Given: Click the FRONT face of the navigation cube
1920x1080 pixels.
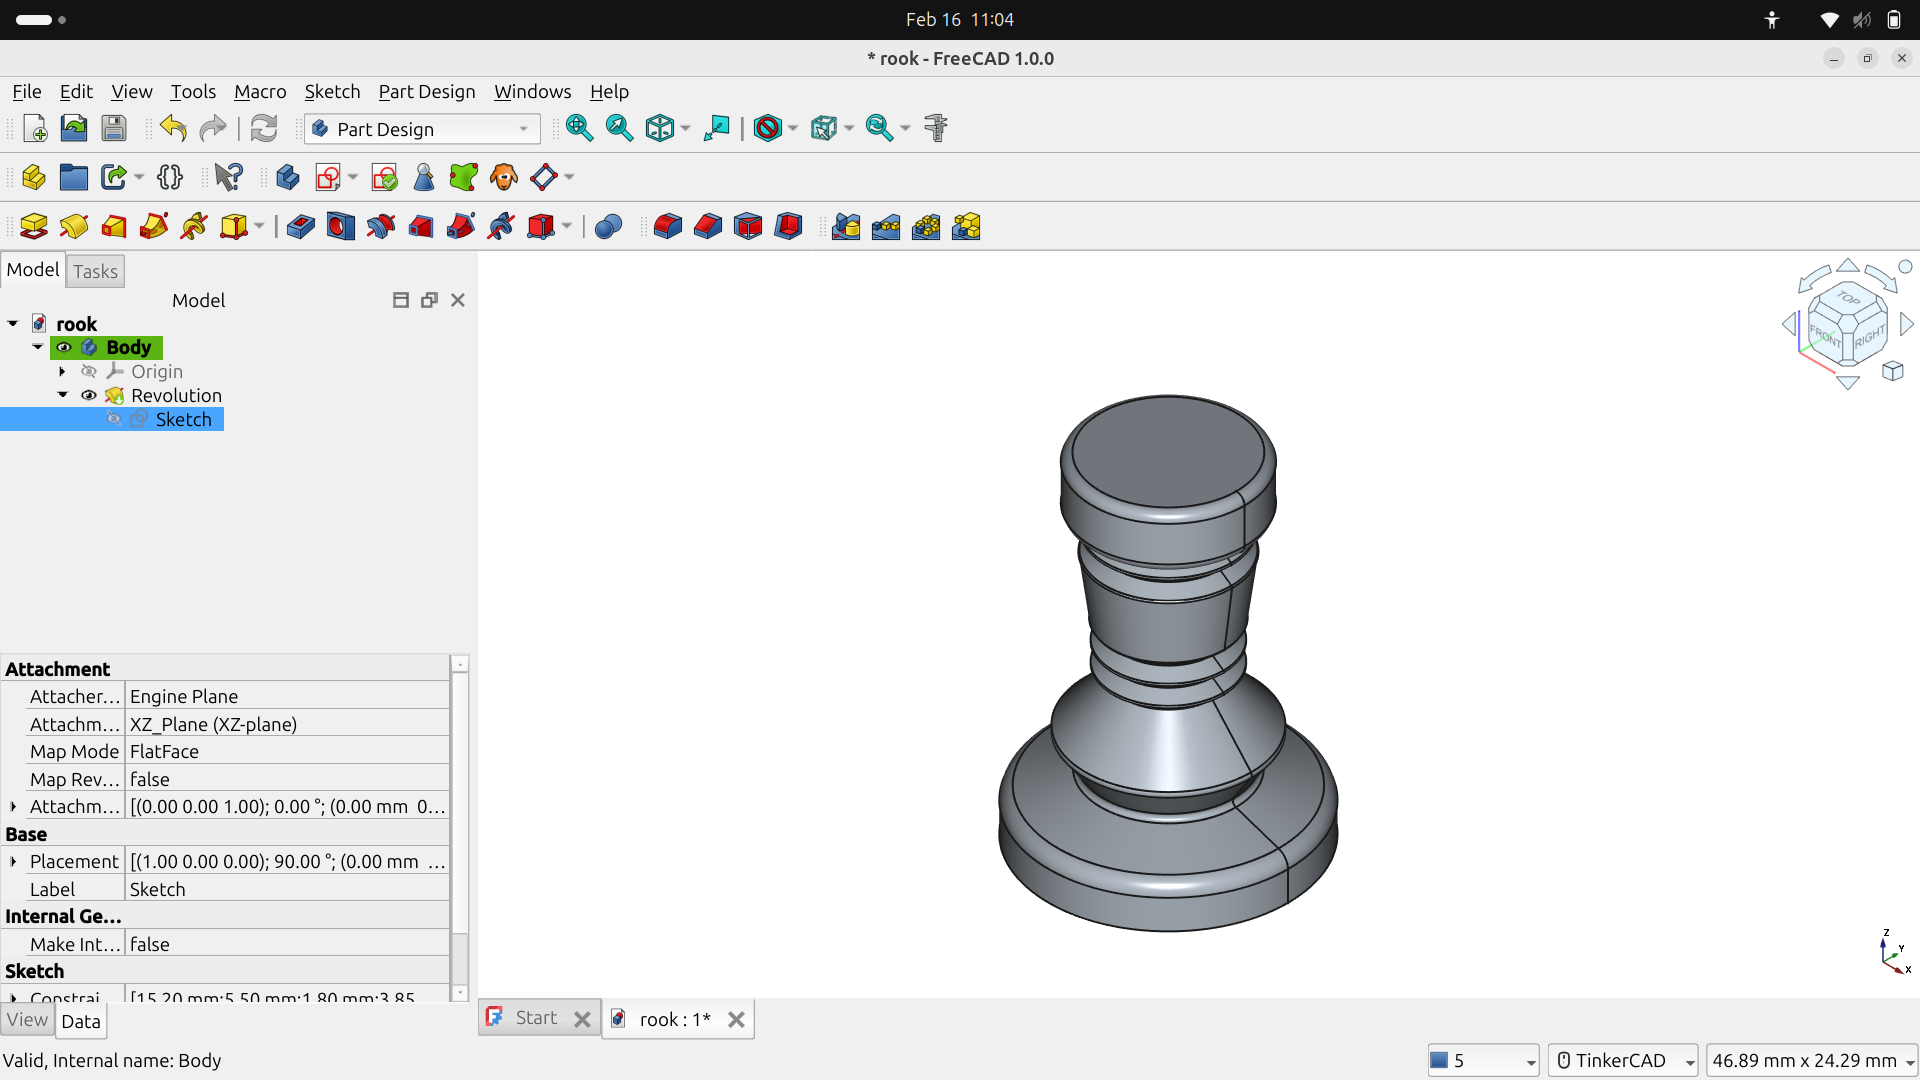Looking at the screenshot, I should (x=1826, y=336).
